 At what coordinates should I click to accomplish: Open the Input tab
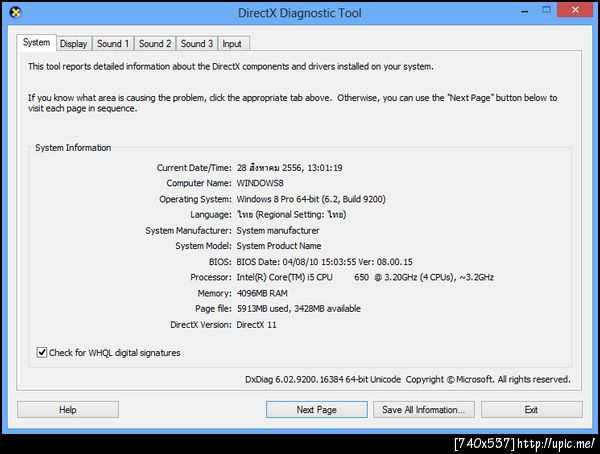[232, 44]
